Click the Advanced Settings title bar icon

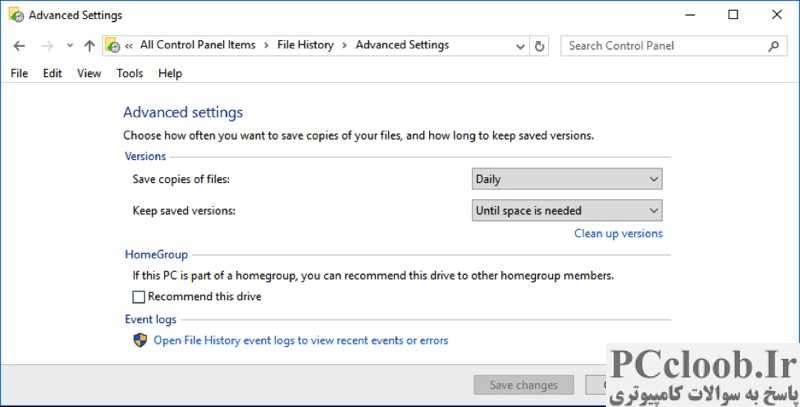pos(16,15)
